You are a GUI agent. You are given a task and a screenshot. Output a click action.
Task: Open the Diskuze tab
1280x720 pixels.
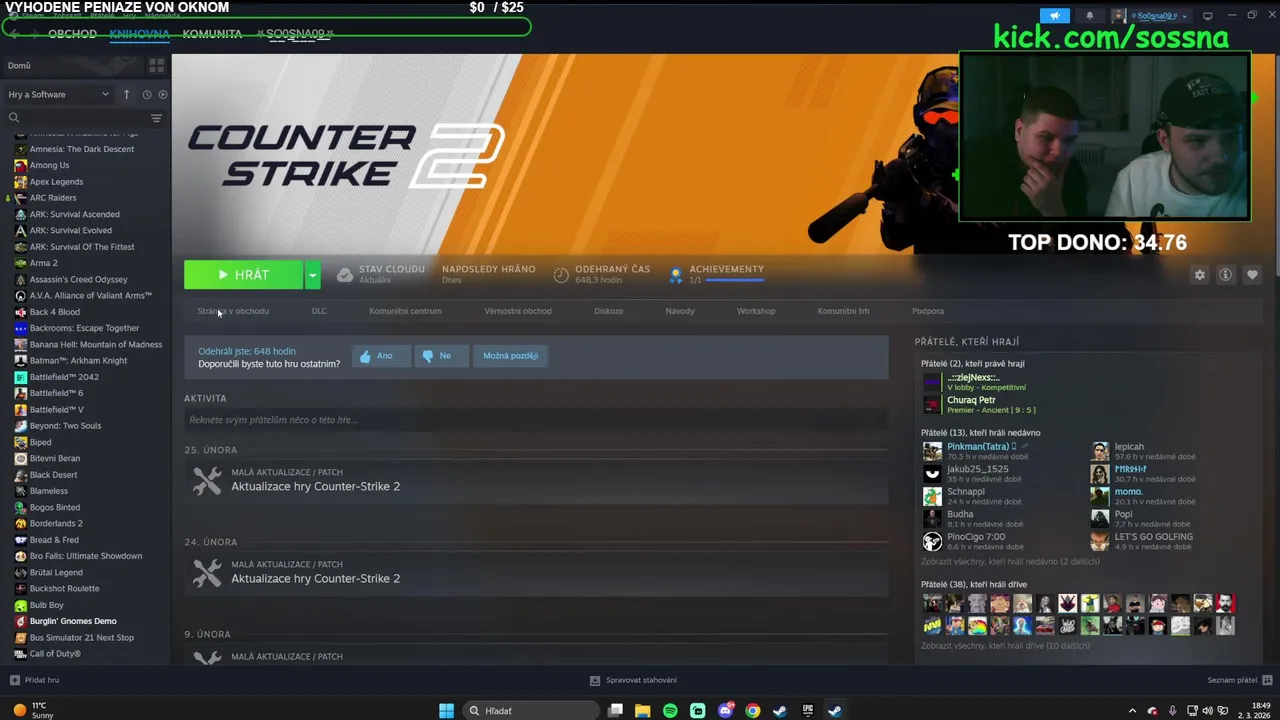click(608, 311)
